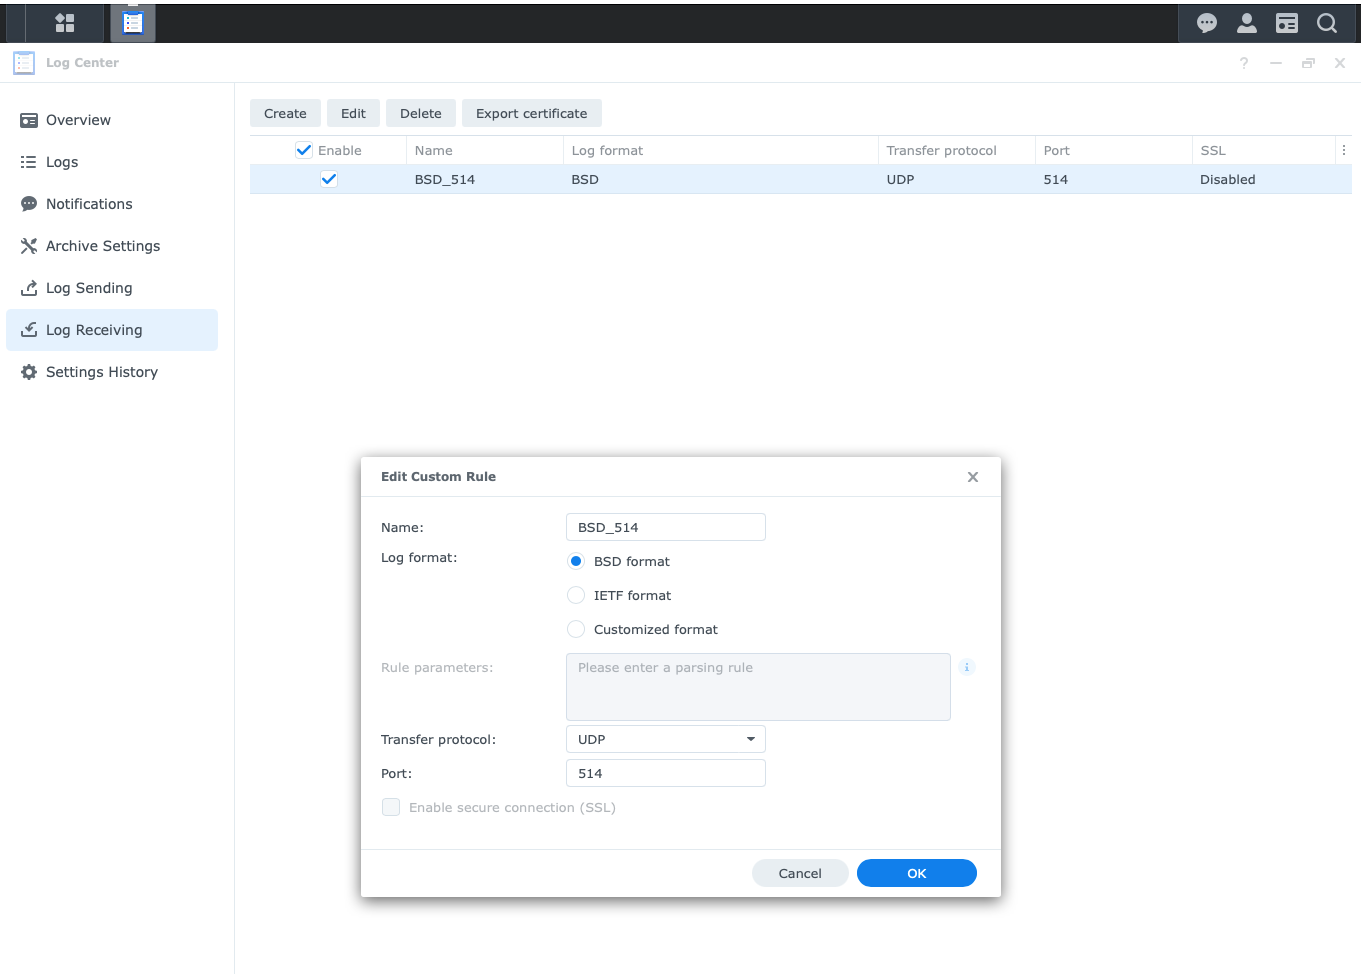Viewport: 1361px width, 974px height.
Task: Go to Overview section
Action: (112, 120)
